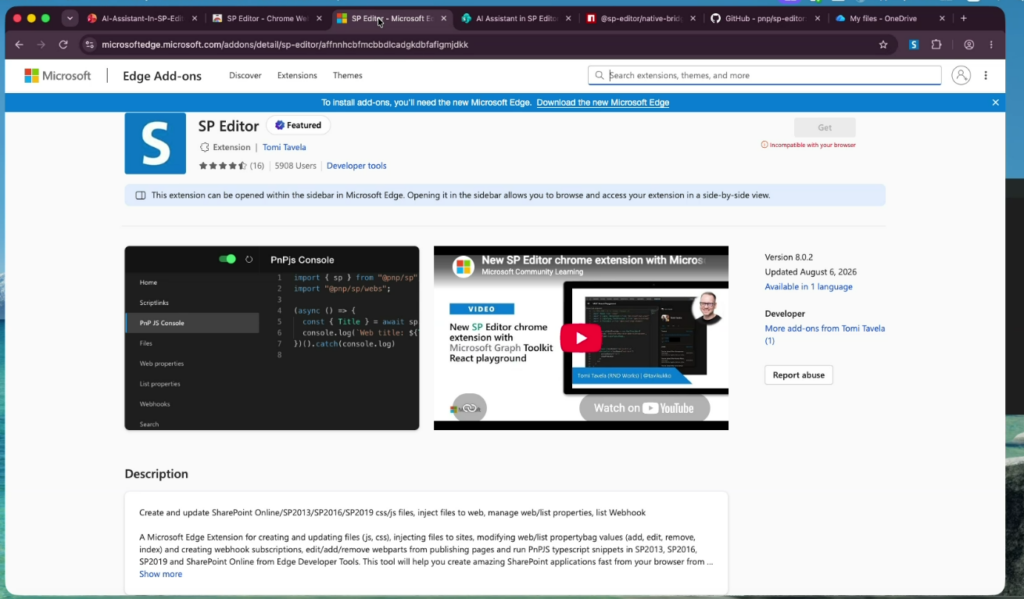
Task: Expand description with Show more
Action: 161,574
